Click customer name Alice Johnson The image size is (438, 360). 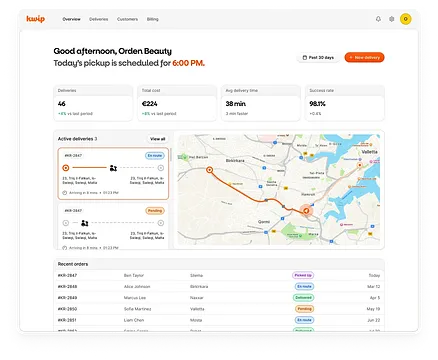(137, 287)
